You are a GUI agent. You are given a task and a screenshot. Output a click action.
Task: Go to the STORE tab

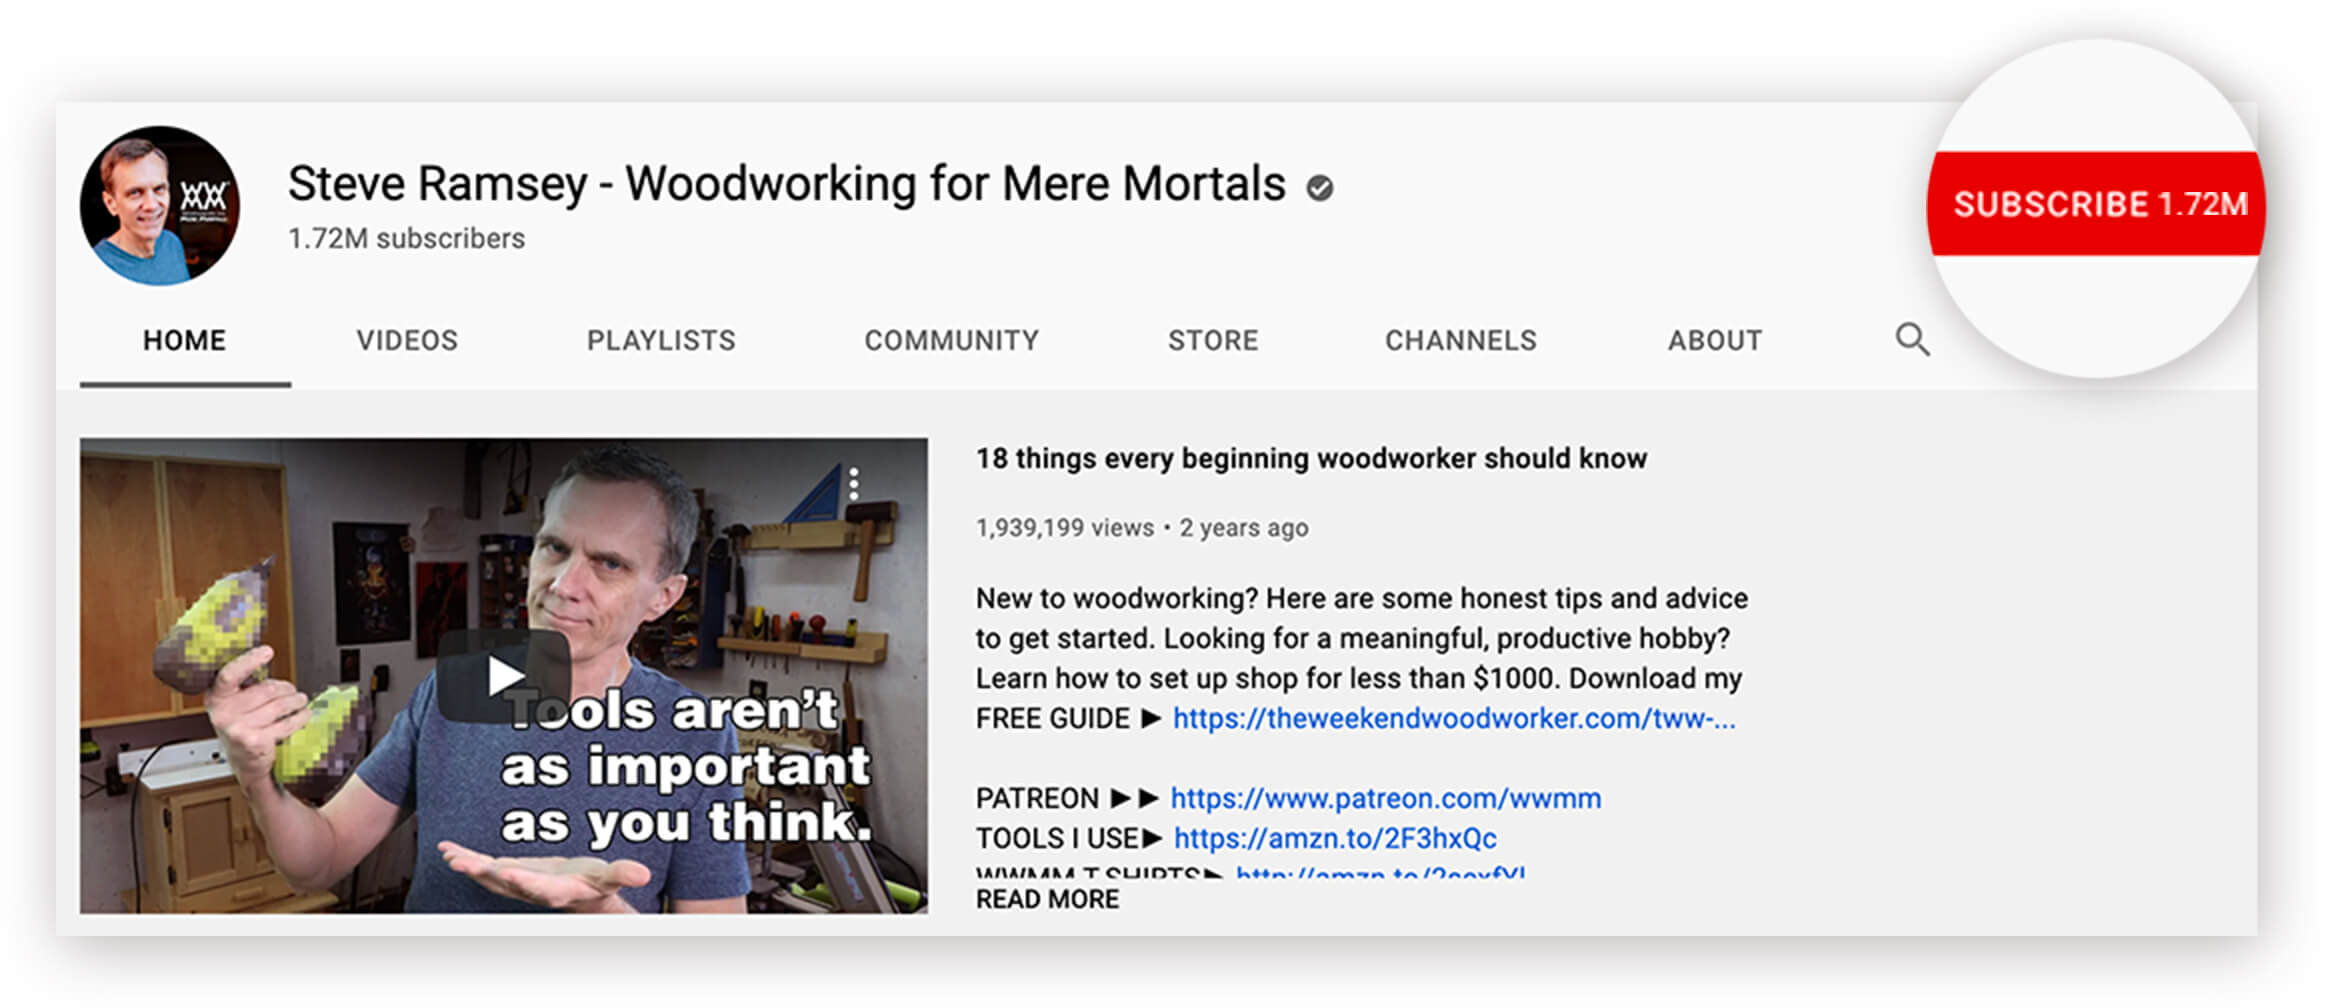point(1213,340)
